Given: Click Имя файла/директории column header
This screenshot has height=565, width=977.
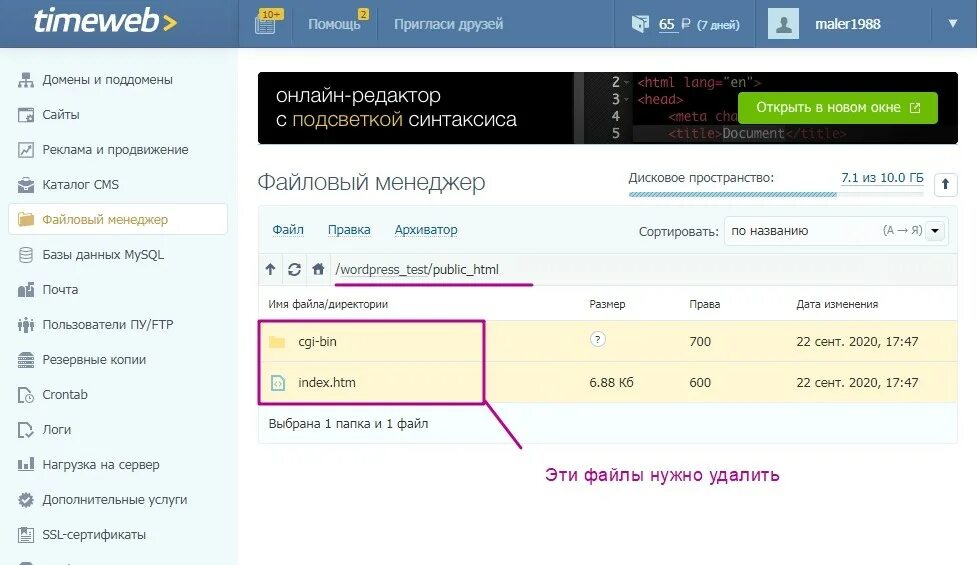Looking at the screenshot, I should pyautogui.click(x=328, y=304).
